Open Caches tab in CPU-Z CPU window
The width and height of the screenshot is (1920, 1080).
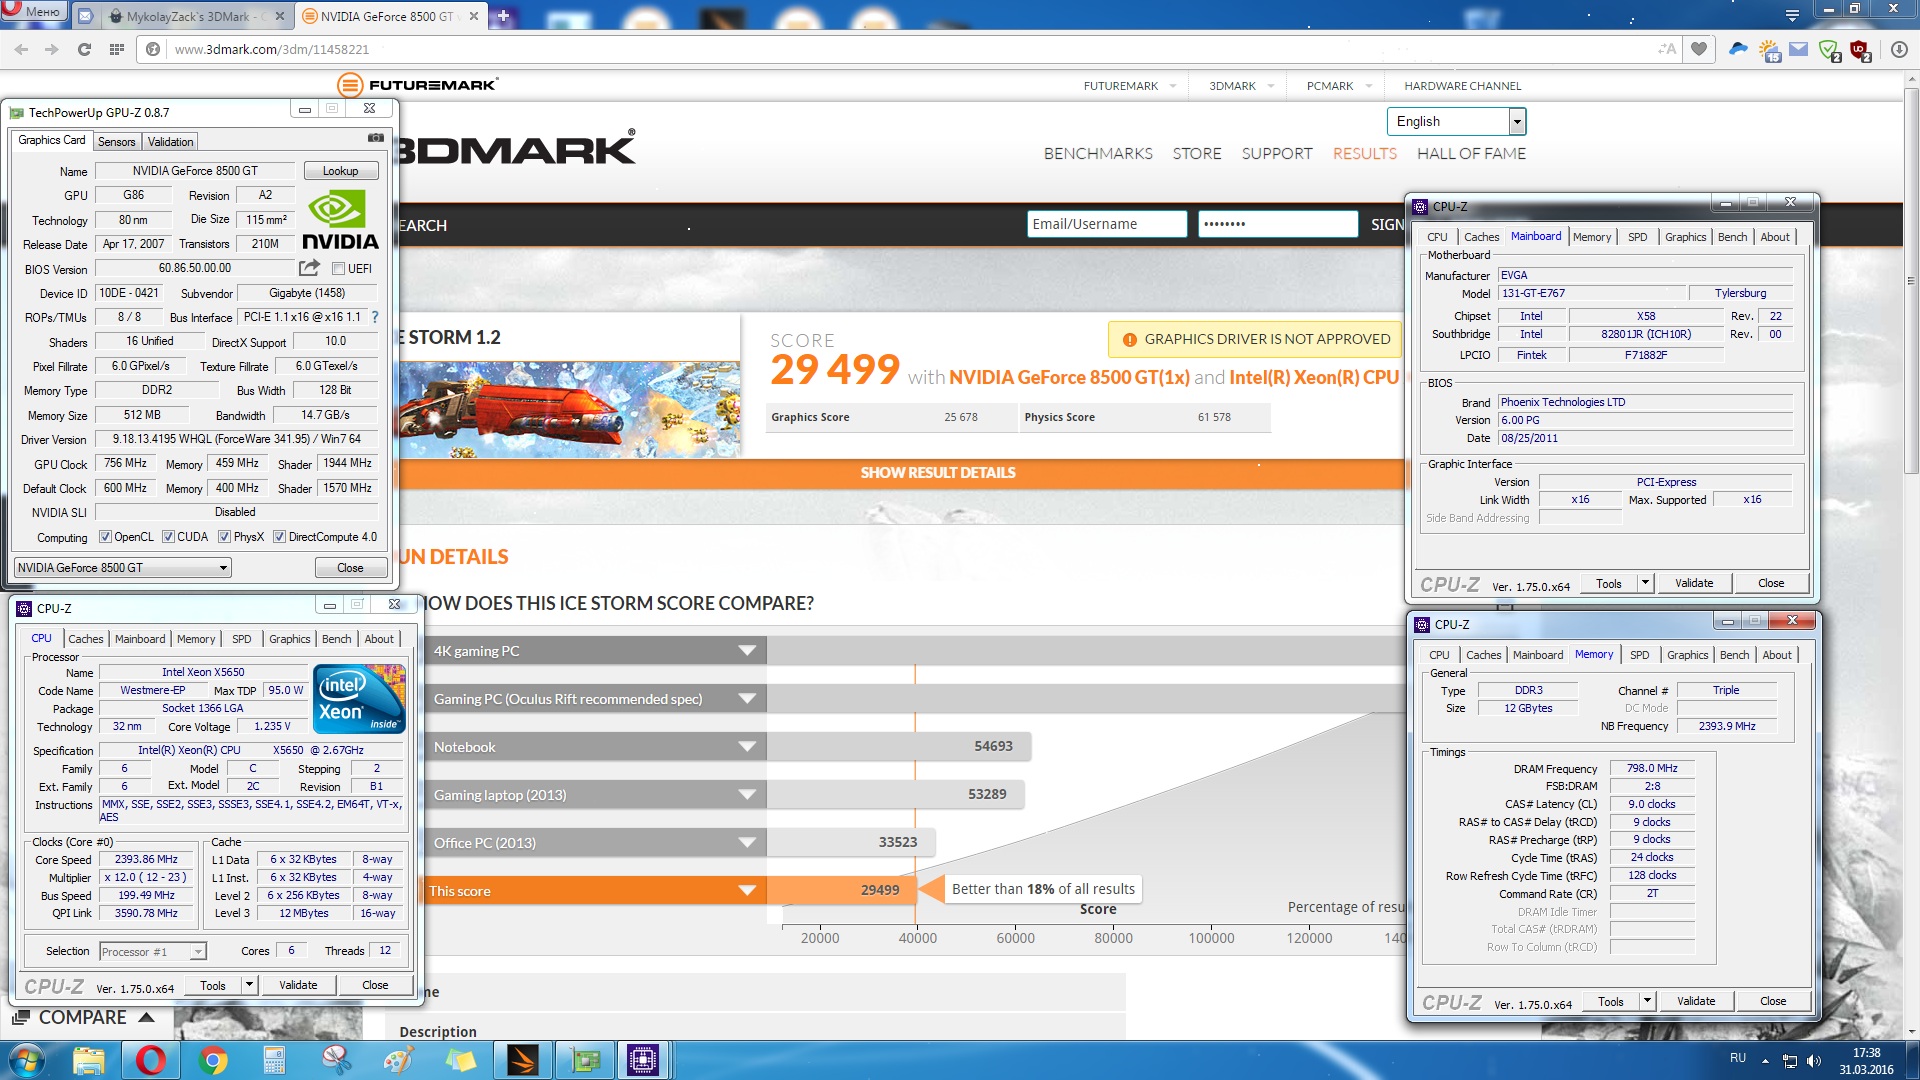pyautogui.click(x=86, y=639)
